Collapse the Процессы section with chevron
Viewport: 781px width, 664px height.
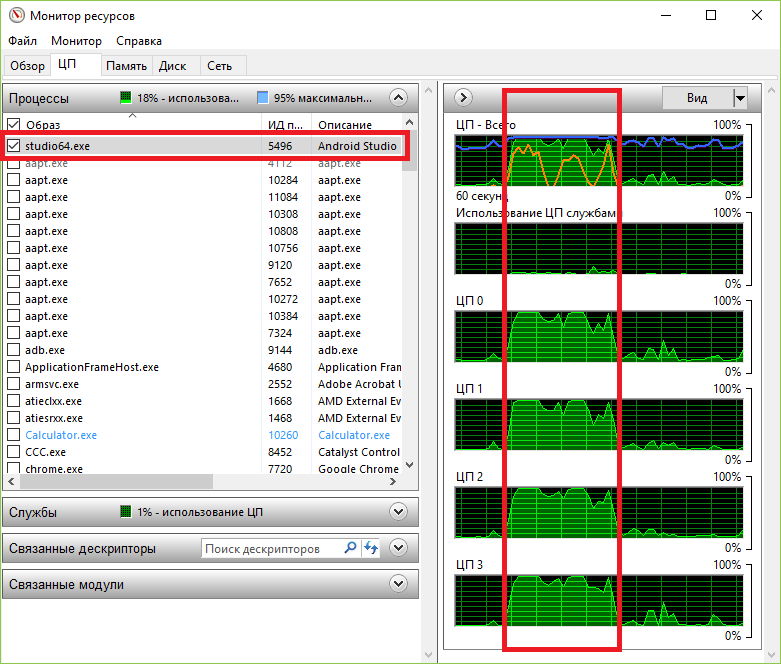pos(398,98)
